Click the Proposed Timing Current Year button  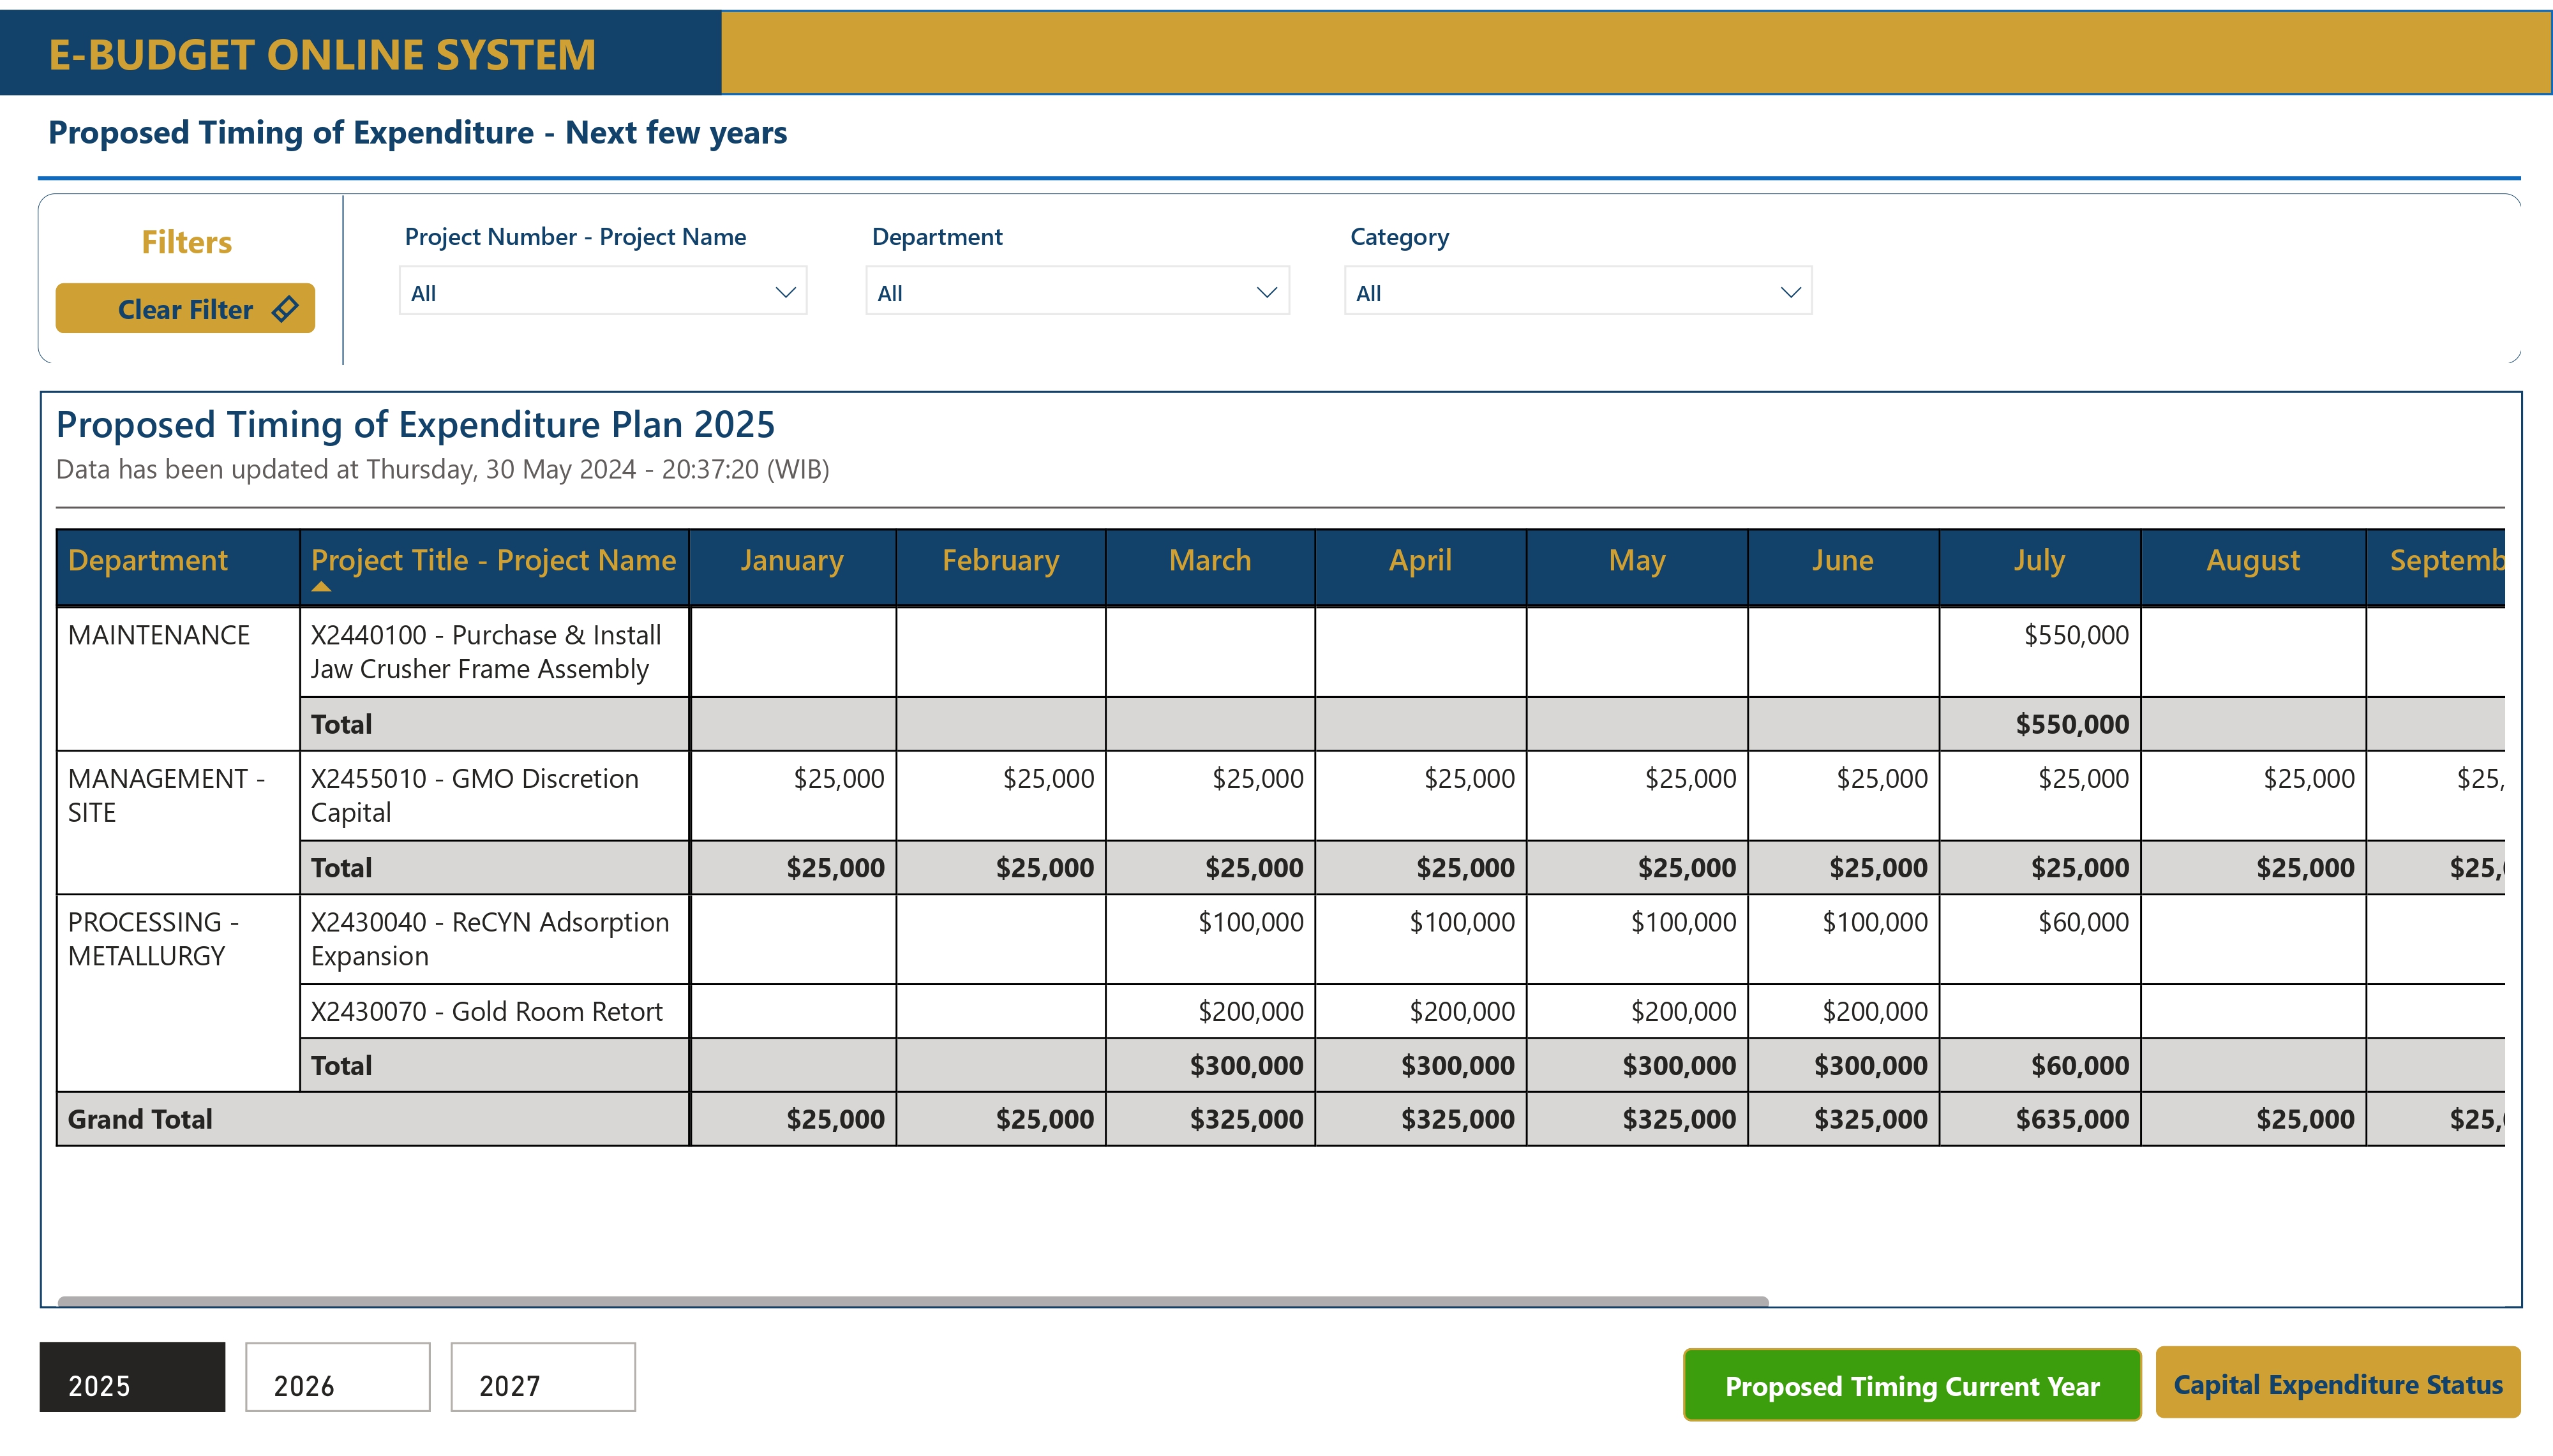tap(1911, 1385)
